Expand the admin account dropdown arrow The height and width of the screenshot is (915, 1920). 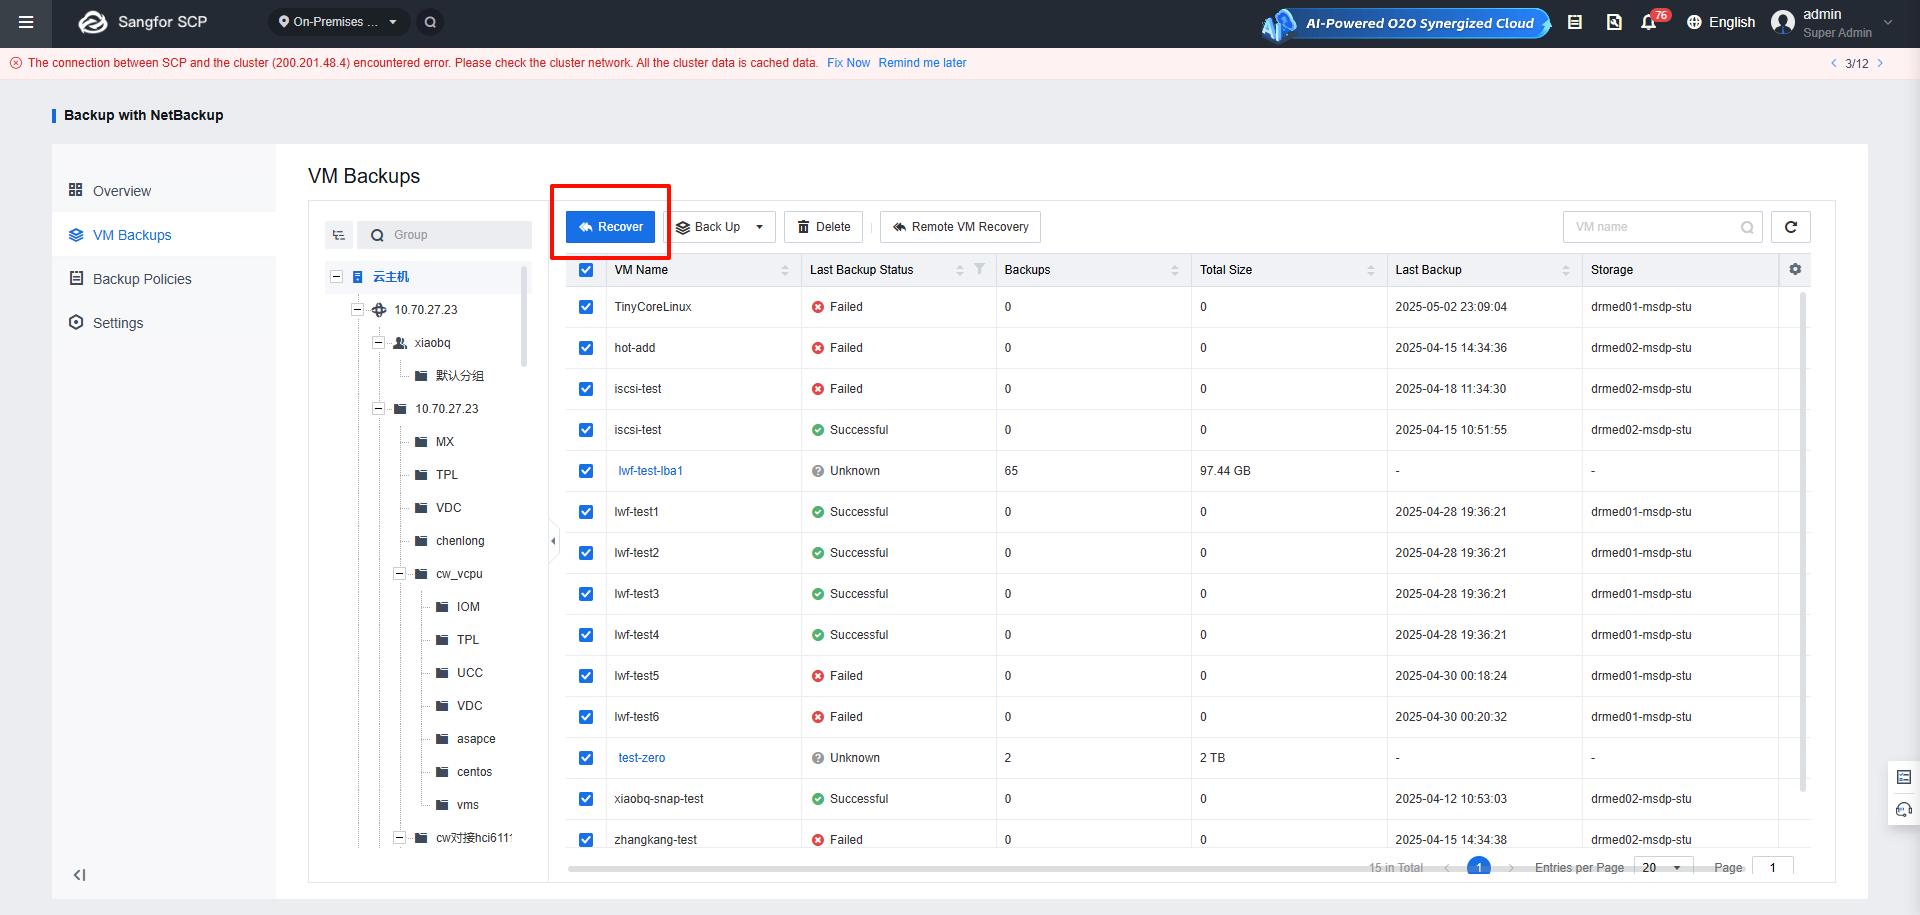coord(1888,22)
